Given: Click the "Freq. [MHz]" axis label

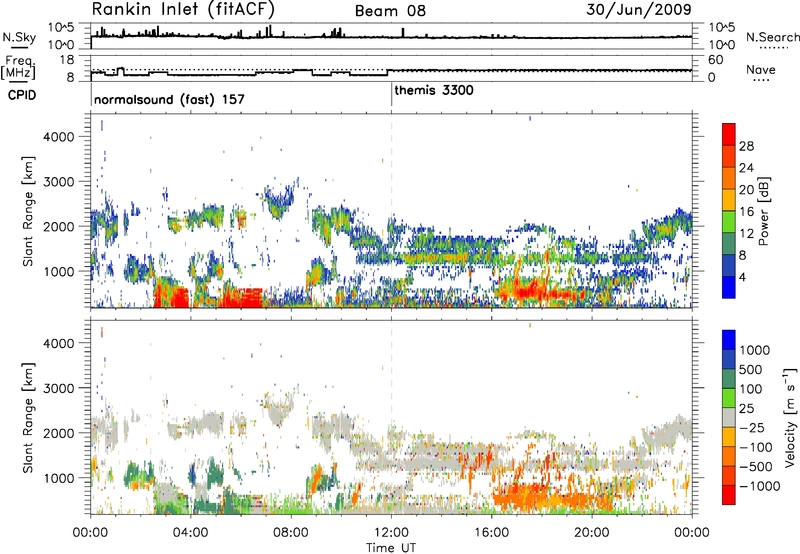Looking at the screenshot, I should pos(18,67).
